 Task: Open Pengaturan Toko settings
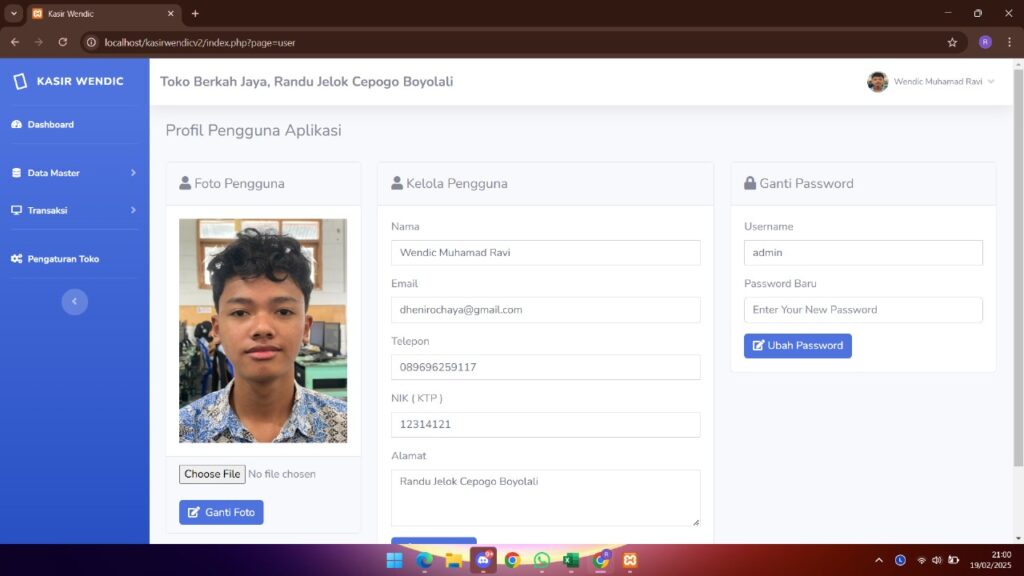click(x=55, y=259)
